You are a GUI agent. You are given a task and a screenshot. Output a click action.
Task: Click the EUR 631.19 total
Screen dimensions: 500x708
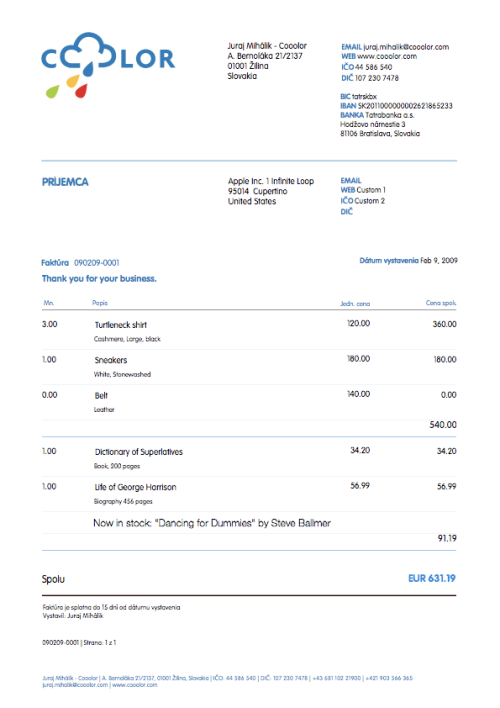point(432,578)
